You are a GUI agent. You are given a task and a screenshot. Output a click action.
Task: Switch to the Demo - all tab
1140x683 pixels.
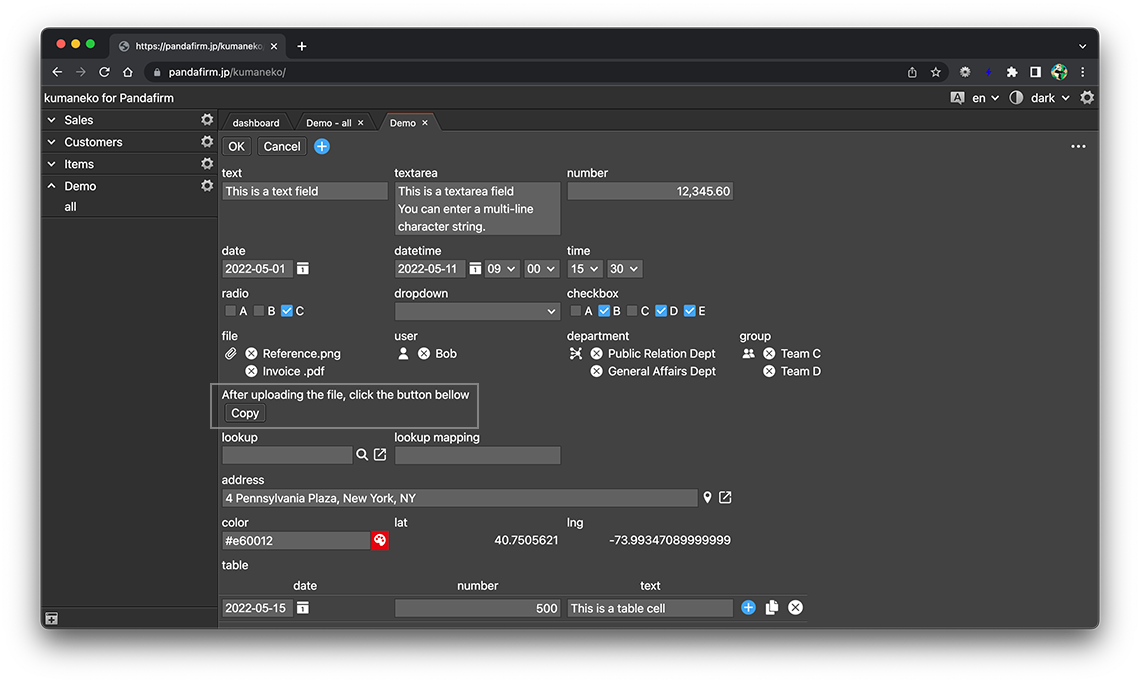328,123
